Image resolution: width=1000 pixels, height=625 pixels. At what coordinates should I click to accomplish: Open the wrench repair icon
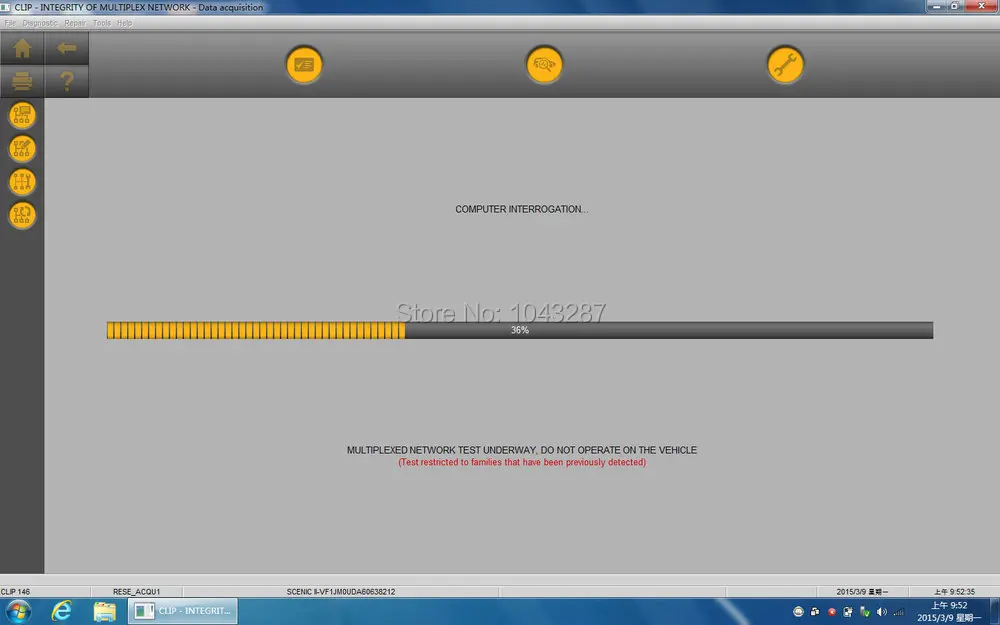pyautogui.click(x=785, y=64)
